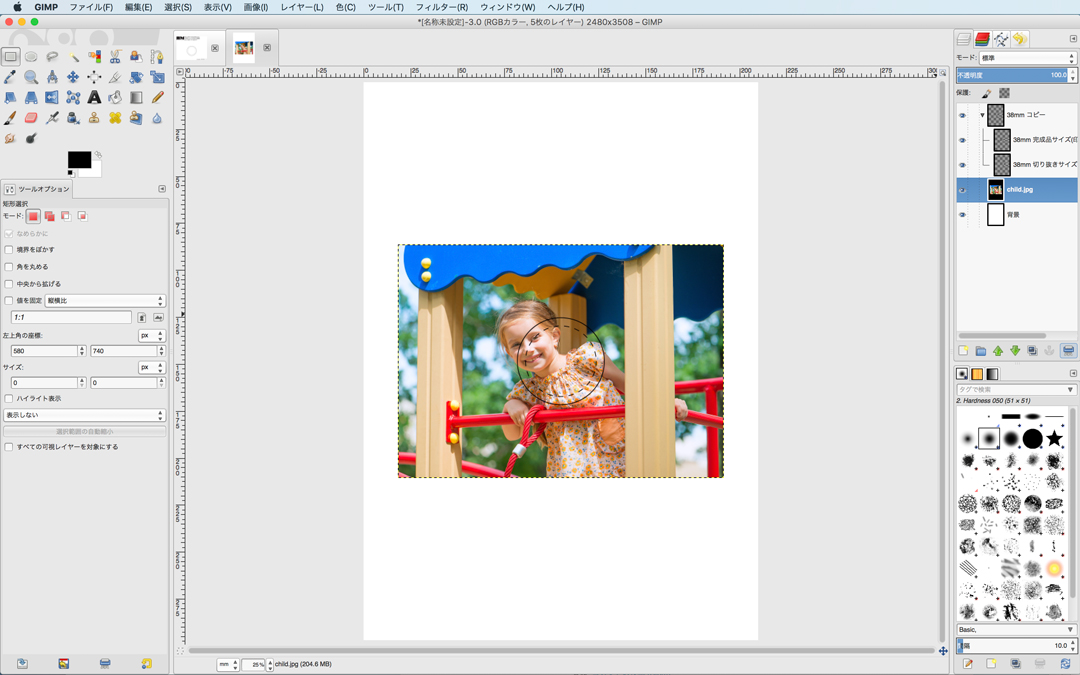Select the Ellipse Select tool
Image resolution: width=1080 pixels, height=675 pixels.
tap(31, 57)
